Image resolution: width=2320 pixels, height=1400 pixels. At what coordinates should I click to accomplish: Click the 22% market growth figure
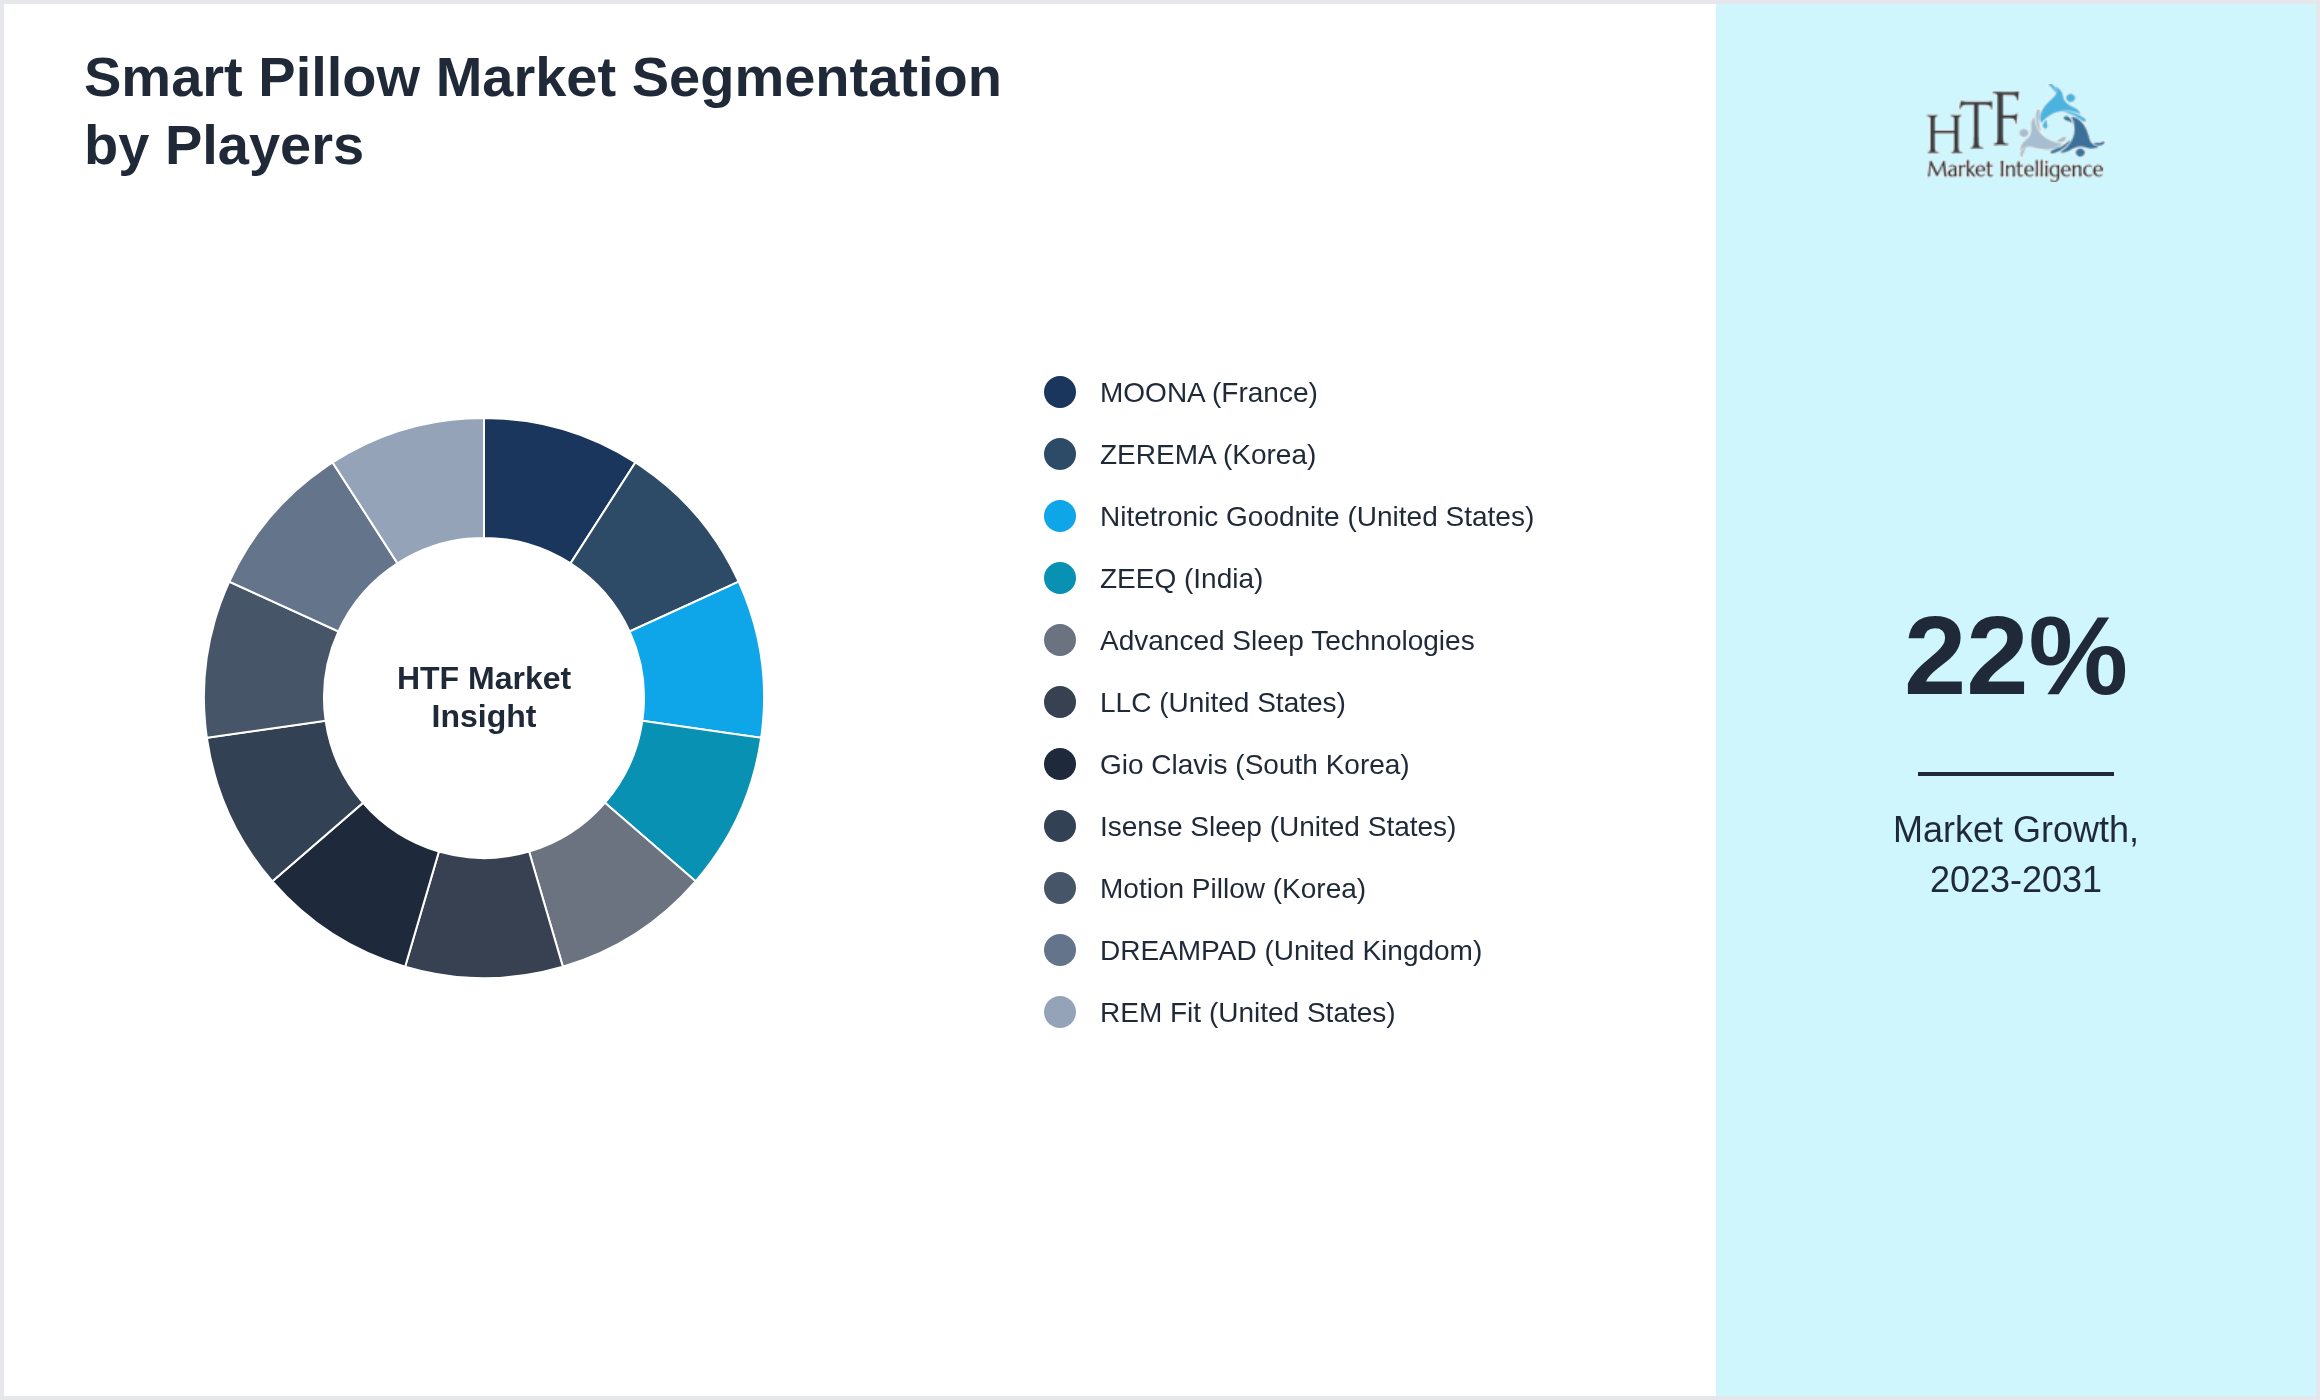point(2015,656)
